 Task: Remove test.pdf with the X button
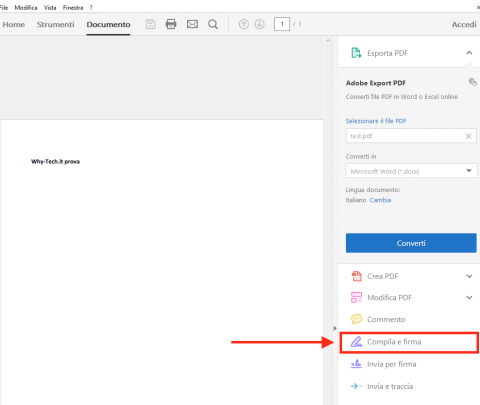(x=468, y=136)
